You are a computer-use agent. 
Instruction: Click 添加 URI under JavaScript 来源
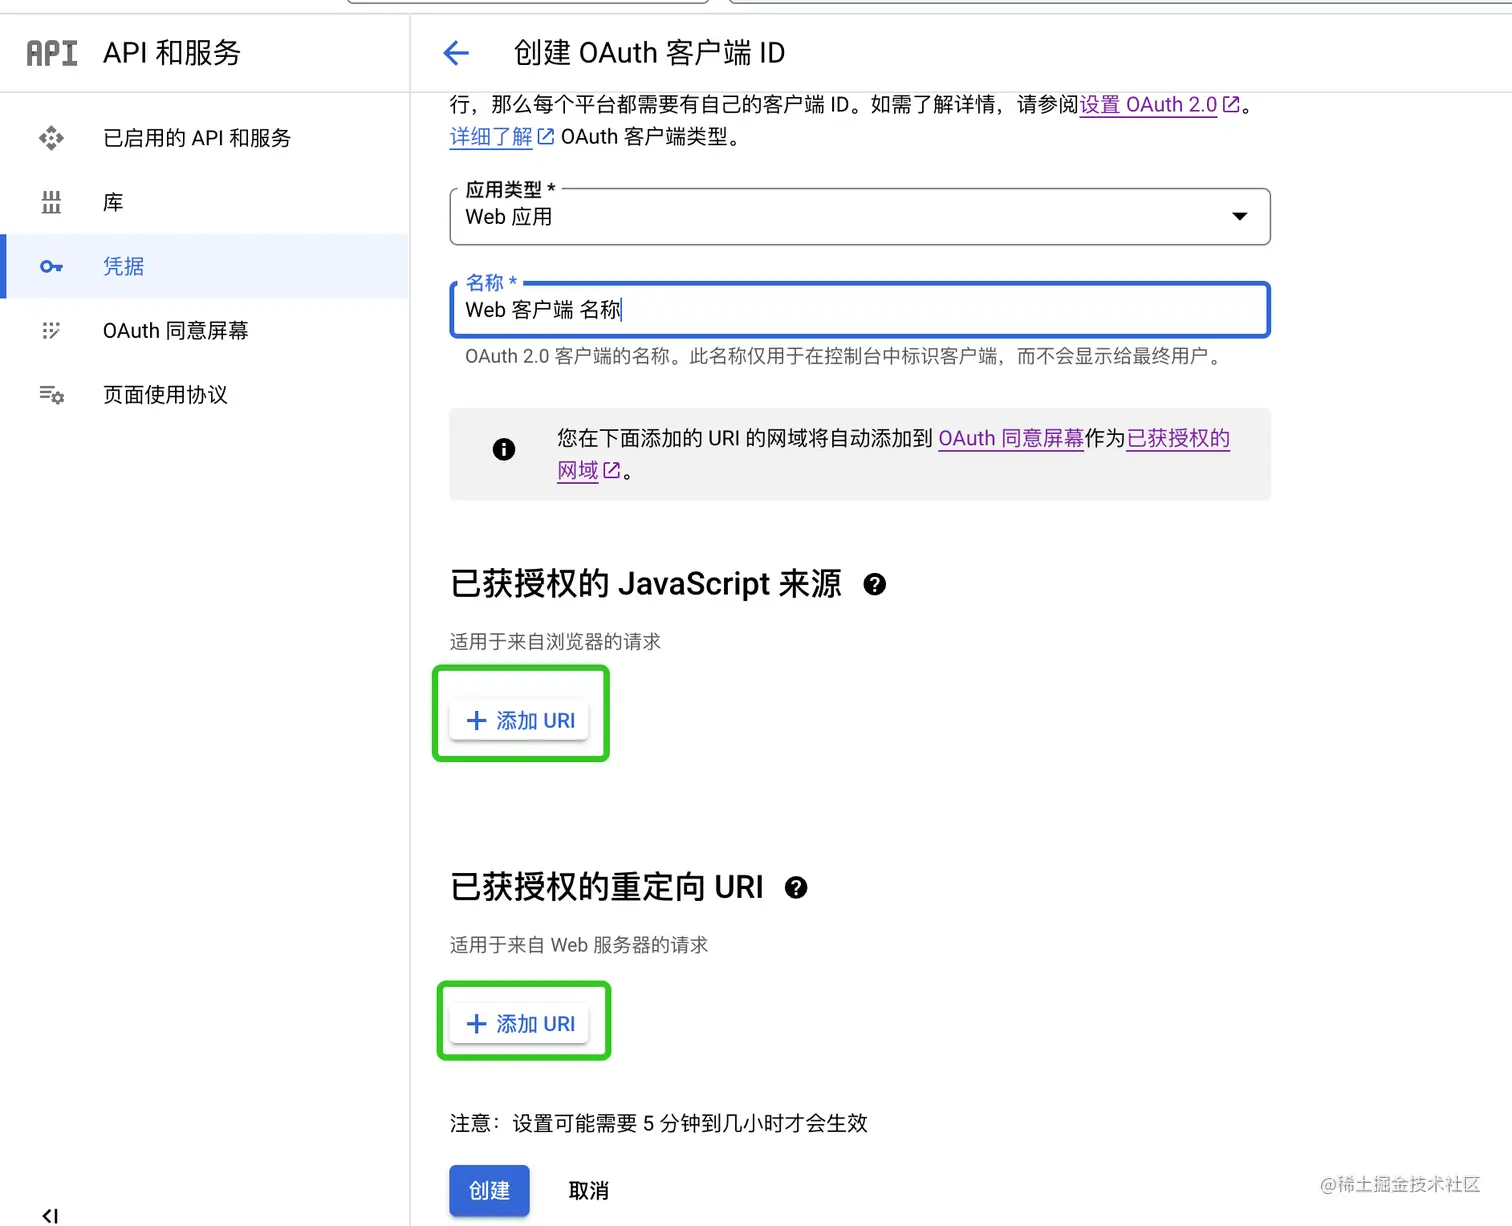pos(520,720)
